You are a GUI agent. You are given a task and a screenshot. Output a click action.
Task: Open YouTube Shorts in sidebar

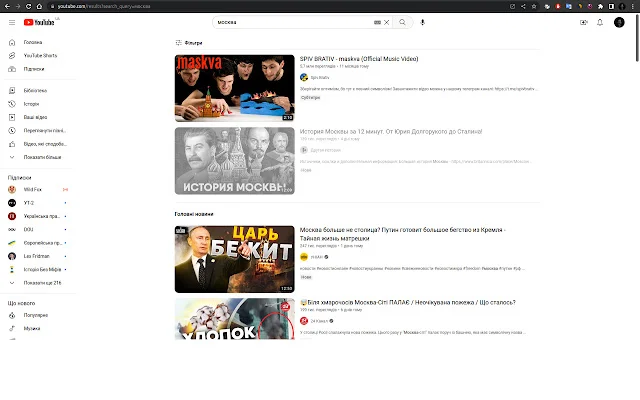pos(39,56)
